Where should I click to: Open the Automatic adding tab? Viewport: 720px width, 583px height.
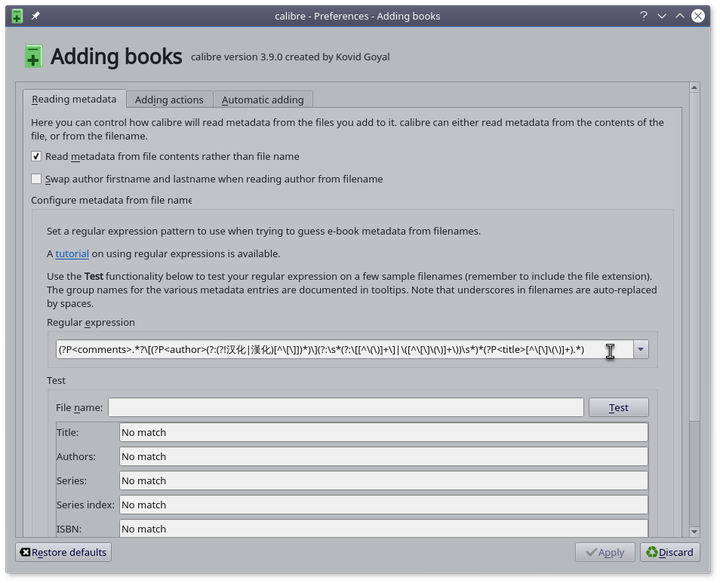coord(263,100)
